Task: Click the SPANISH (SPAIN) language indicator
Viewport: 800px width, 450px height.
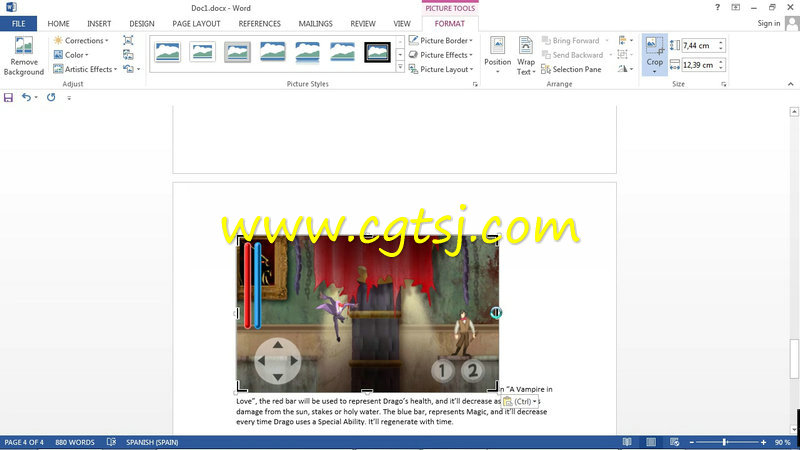Action: tap(152, 442)
